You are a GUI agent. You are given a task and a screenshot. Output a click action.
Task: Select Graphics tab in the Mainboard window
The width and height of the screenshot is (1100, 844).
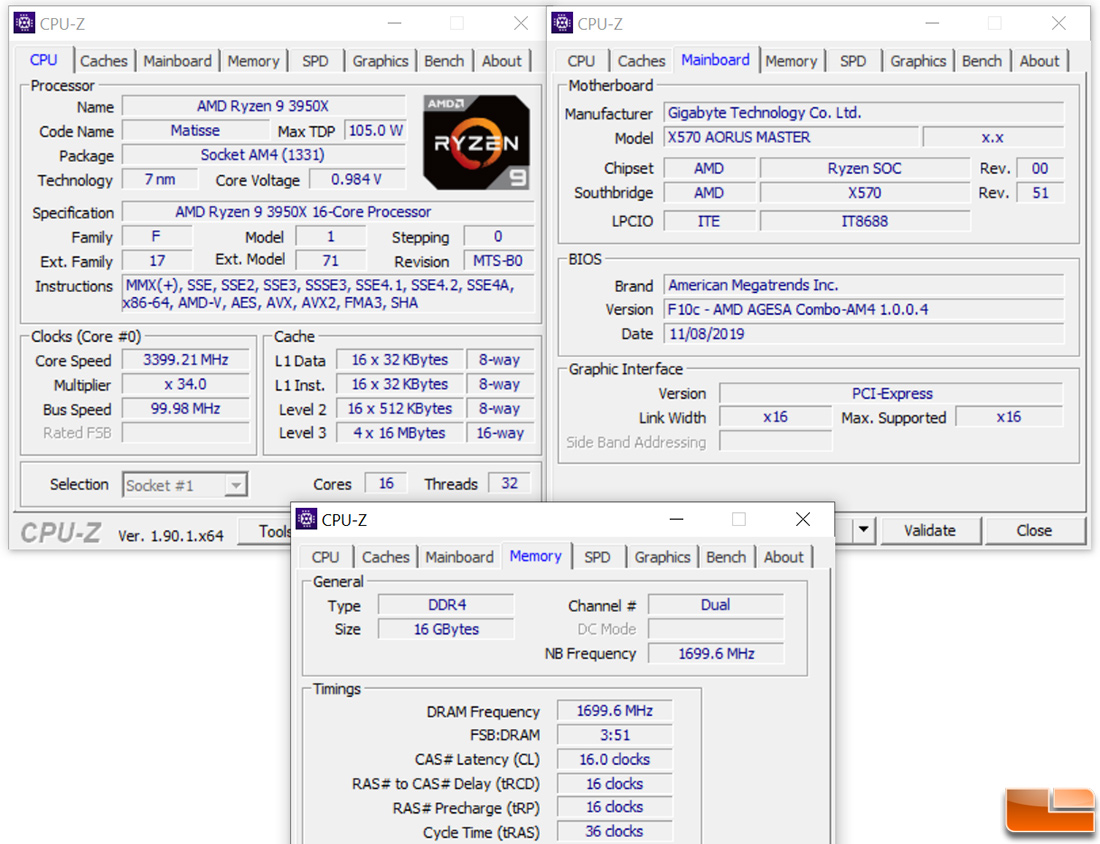[x=918, y=61]
